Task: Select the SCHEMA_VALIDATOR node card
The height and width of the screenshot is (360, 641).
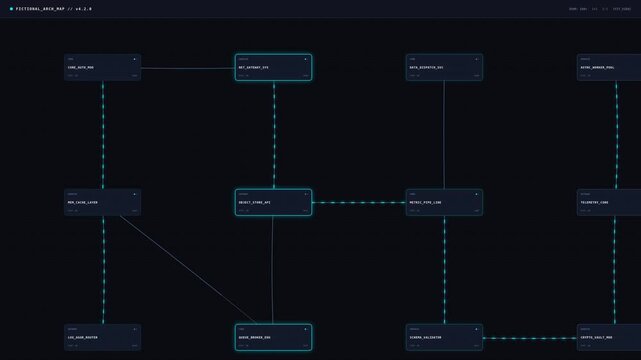Action: click(444, 338)
